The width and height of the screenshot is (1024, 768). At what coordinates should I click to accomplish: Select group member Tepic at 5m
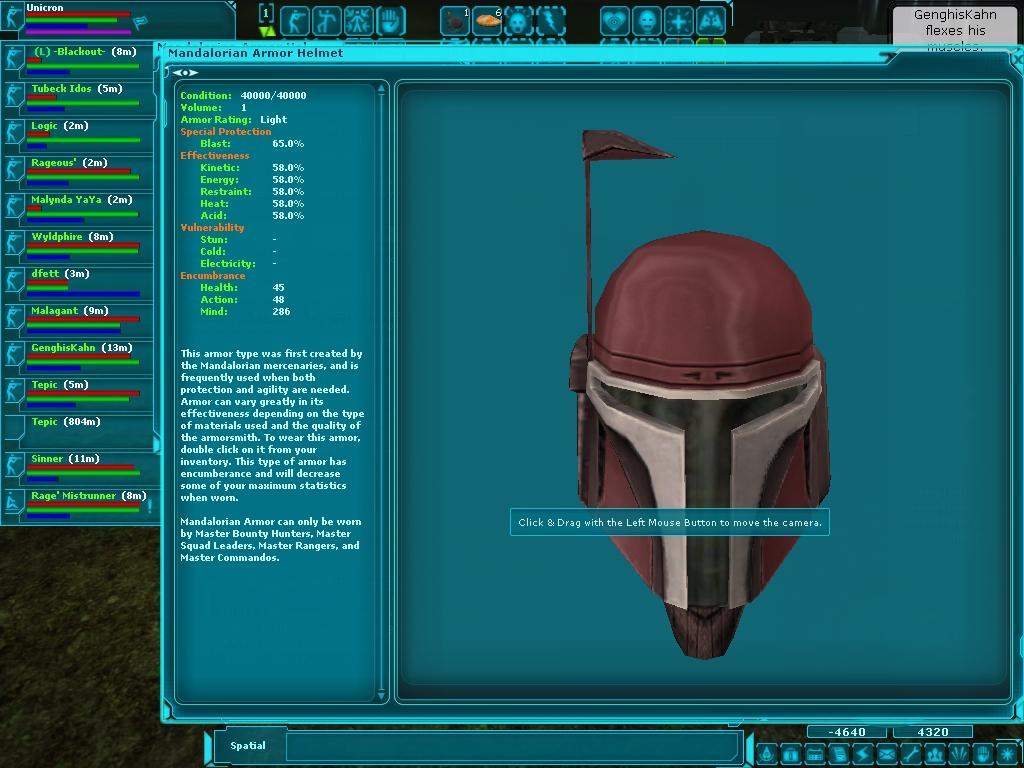pos(78,394)
